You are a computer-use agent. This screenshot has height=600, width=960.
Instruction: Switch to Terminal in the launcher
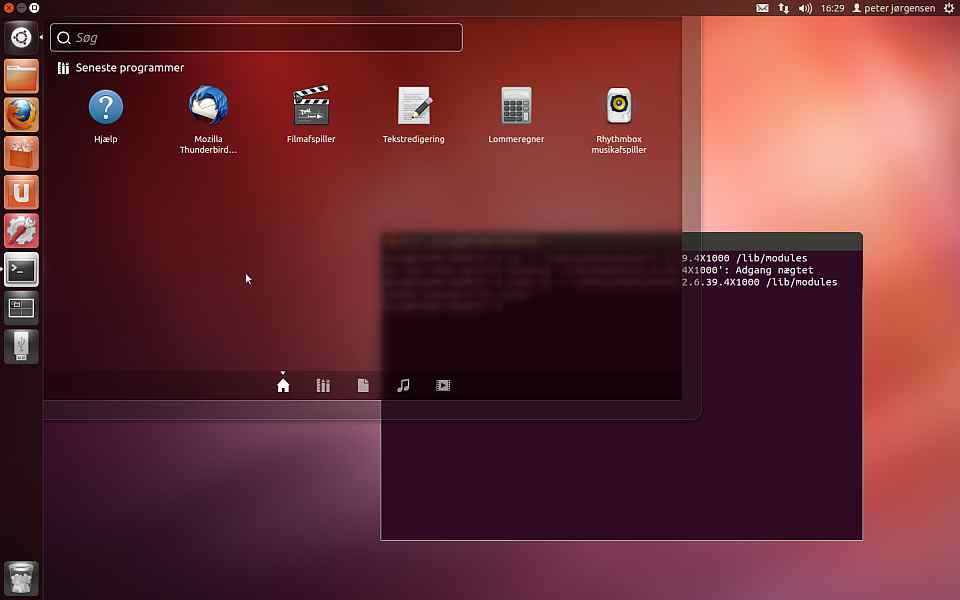point(22,269)
